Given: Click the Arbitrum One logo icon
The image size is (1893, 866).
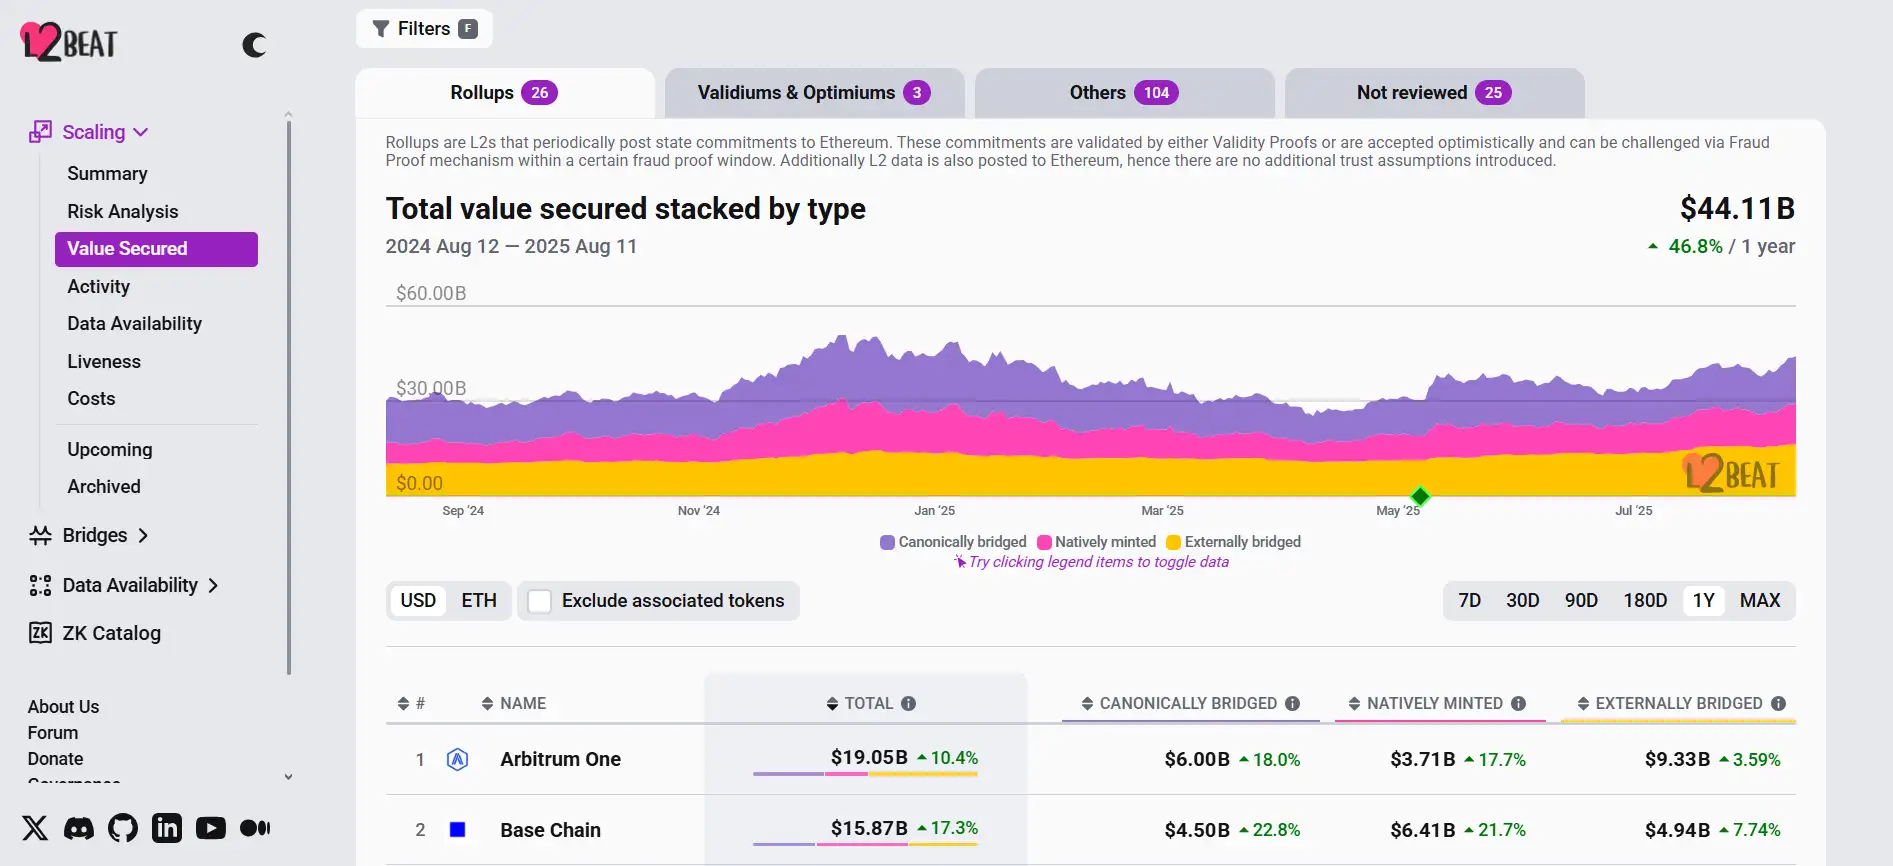Looking at the screenshot, I should tap(457, 759).
